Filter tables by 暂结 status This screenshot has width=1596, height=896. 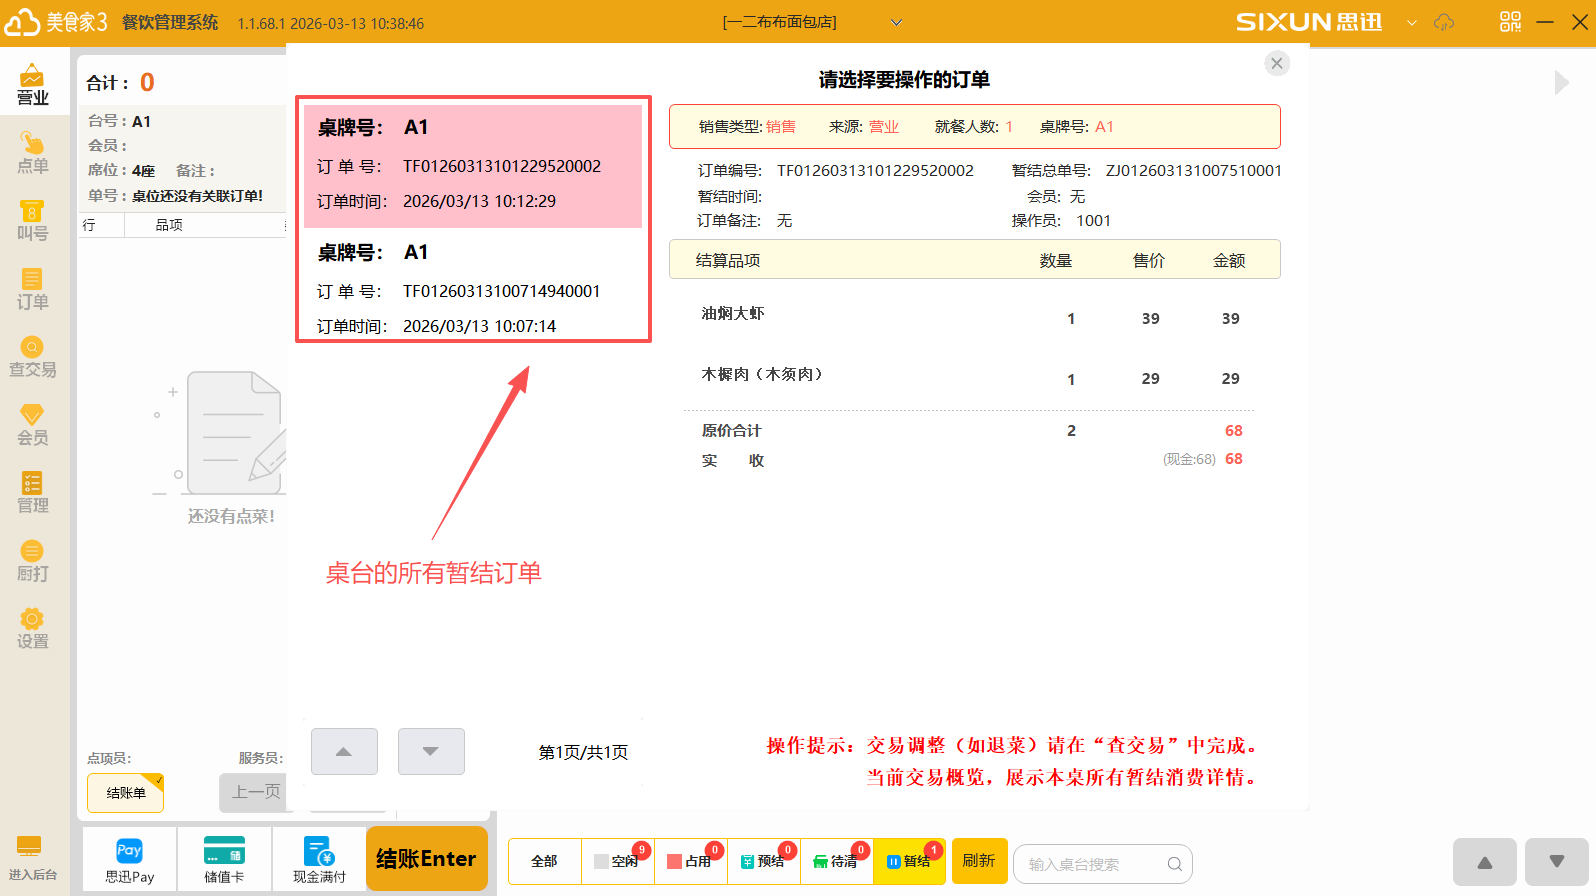click(x=909, y=862)
